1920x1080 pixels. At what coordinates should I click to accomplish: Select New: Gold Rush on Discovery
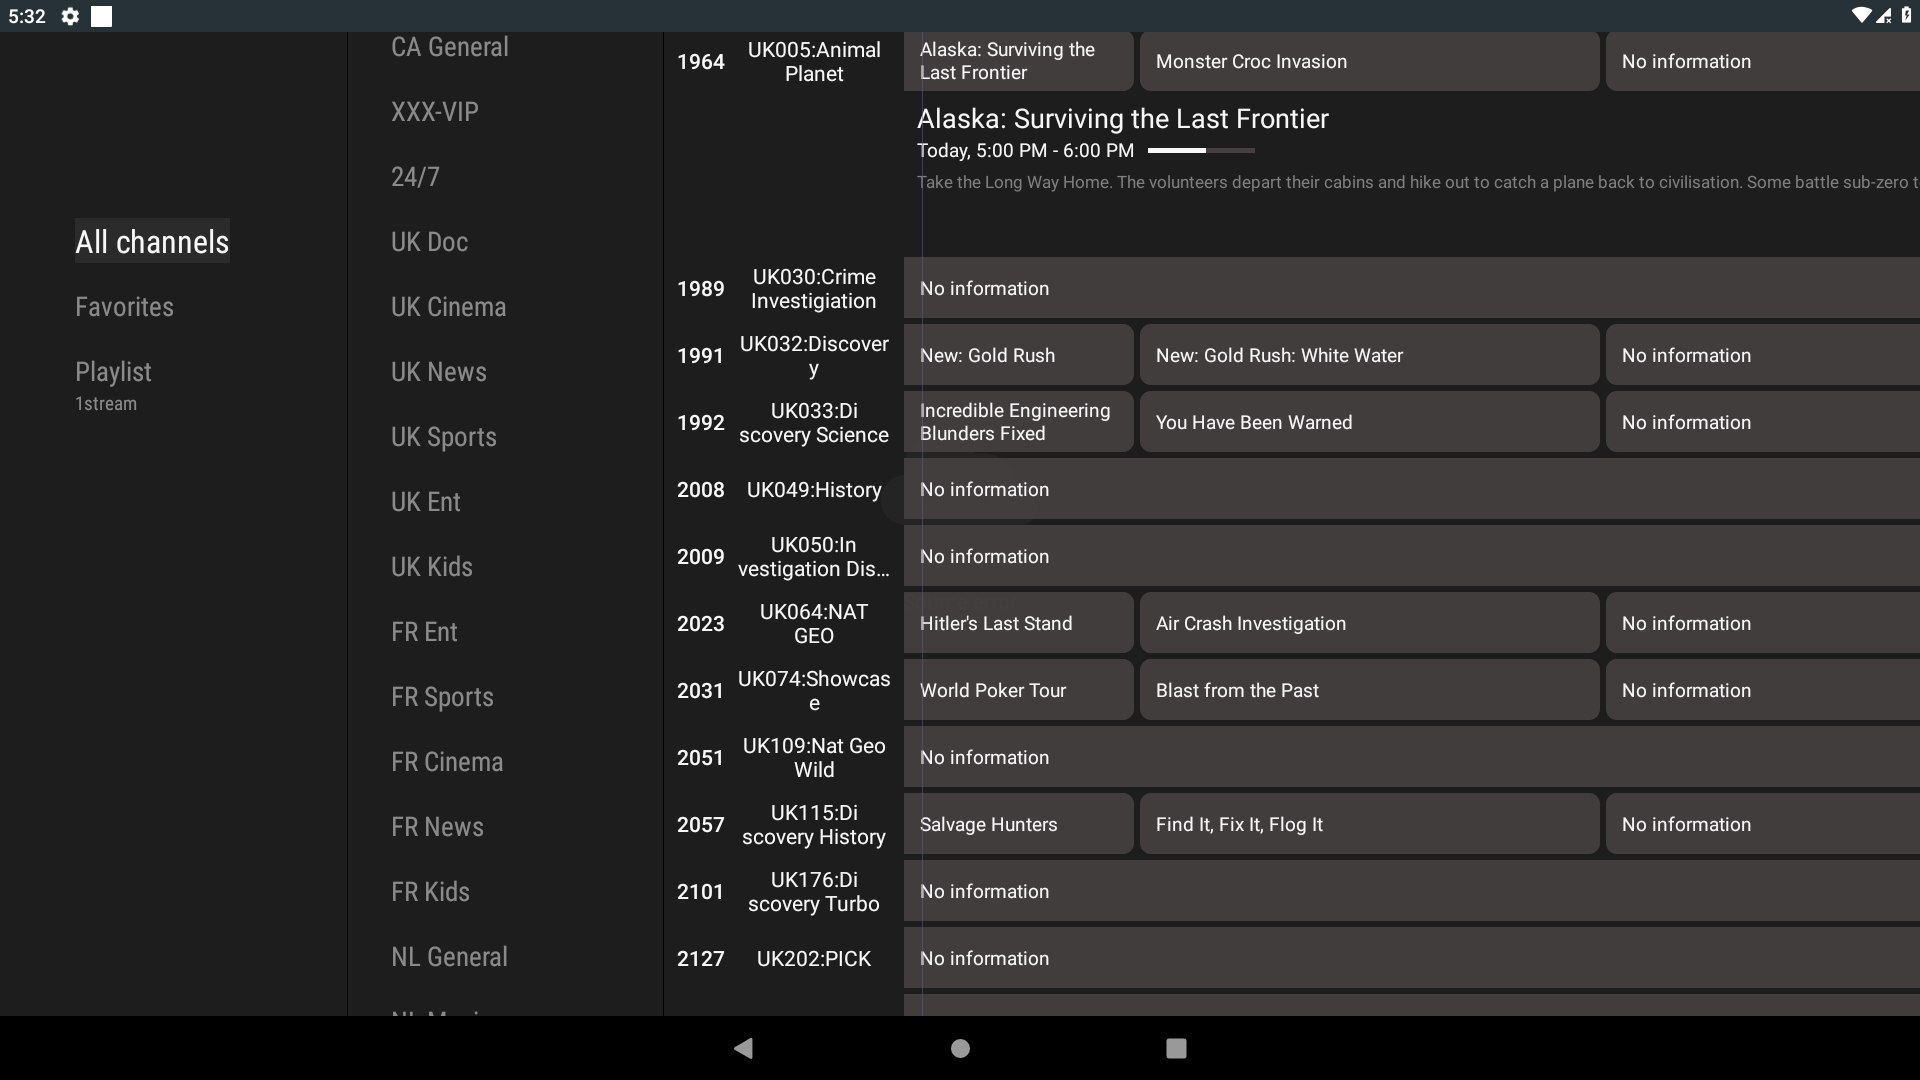tap(1018, 355)
